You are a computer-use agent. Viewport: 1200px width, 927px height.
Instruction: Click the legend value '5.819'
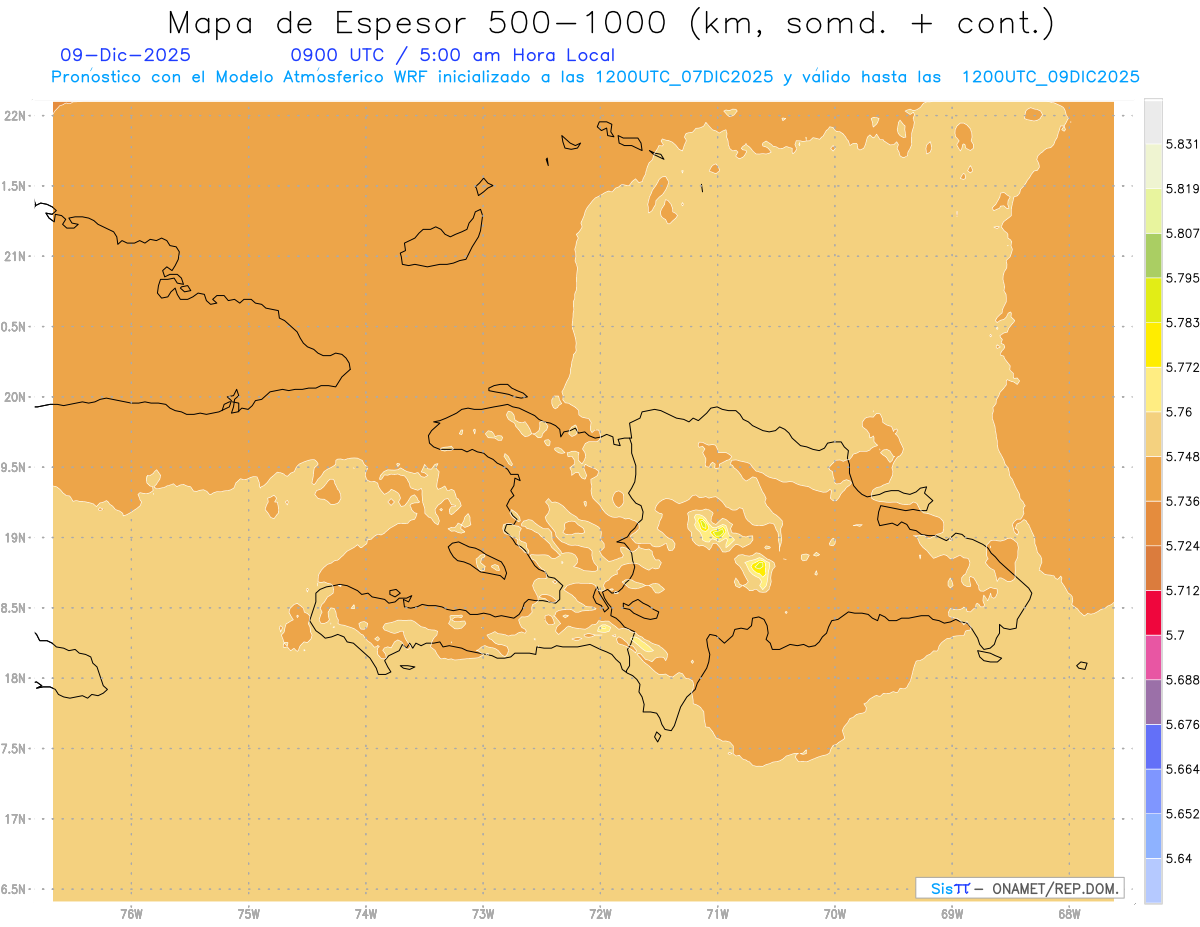(1183, 188)
